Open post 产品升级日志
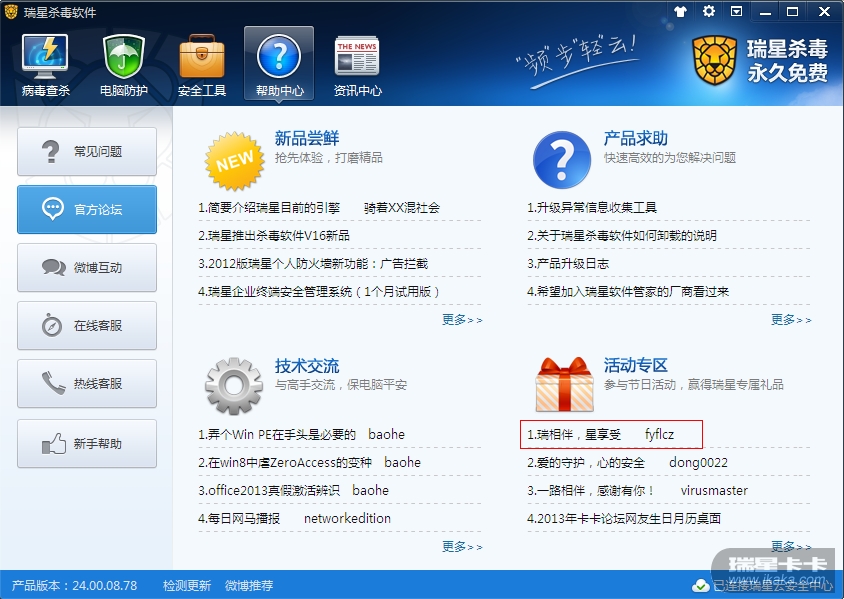This screenshot has height=599, width=844. tap(568, 264)
